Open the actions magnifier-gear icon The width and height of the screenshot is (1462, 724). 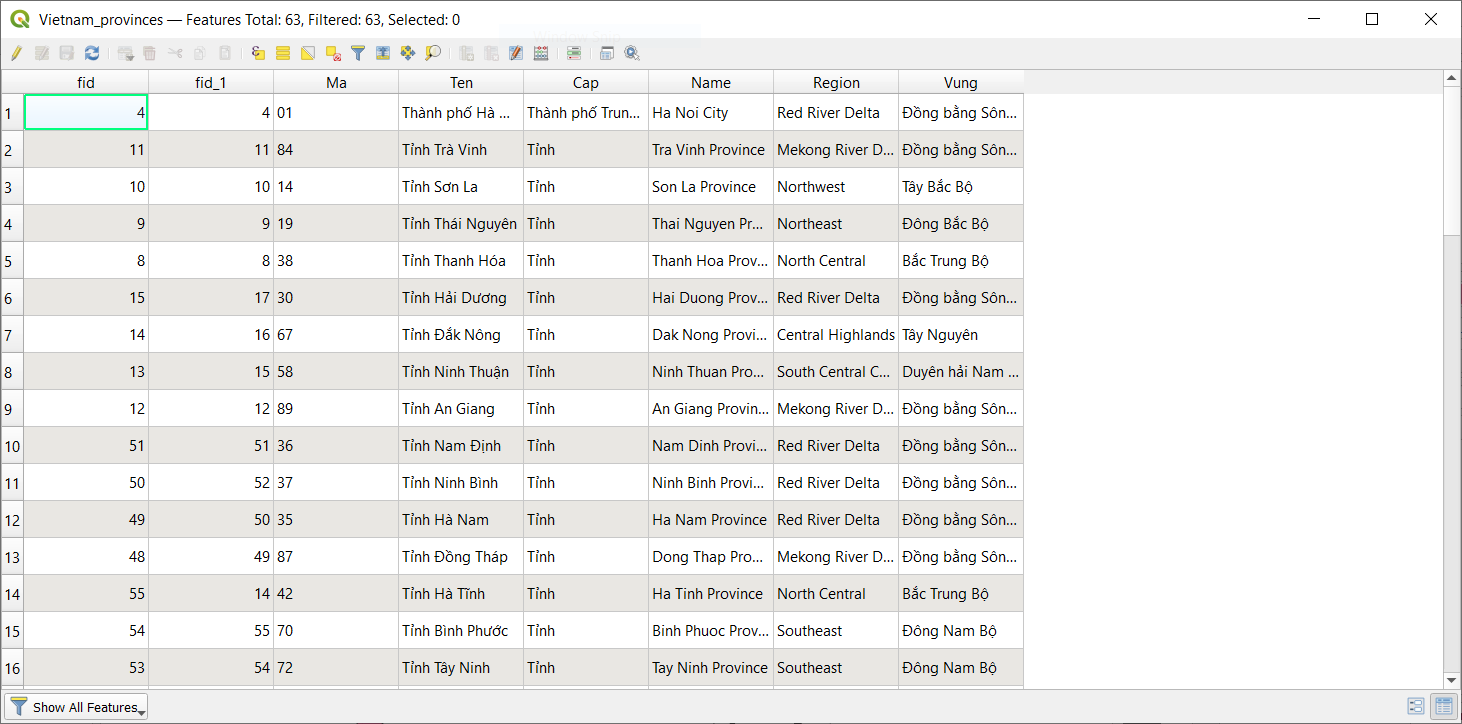632,53
